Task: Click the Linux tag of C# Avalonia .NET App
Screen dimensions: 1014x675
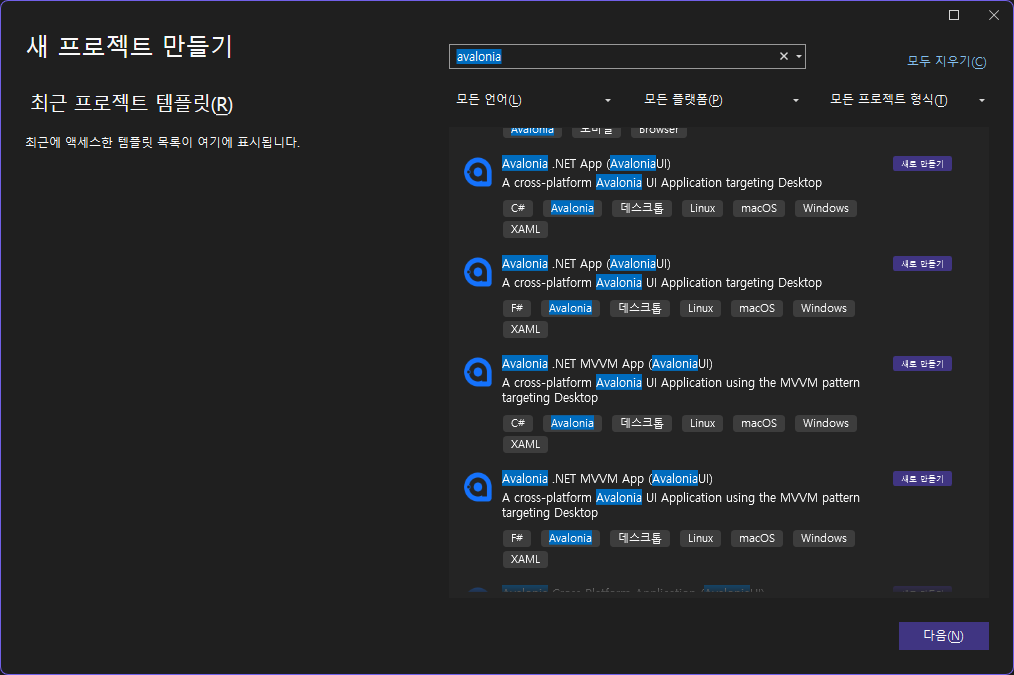Action: (x=702, y=208)
